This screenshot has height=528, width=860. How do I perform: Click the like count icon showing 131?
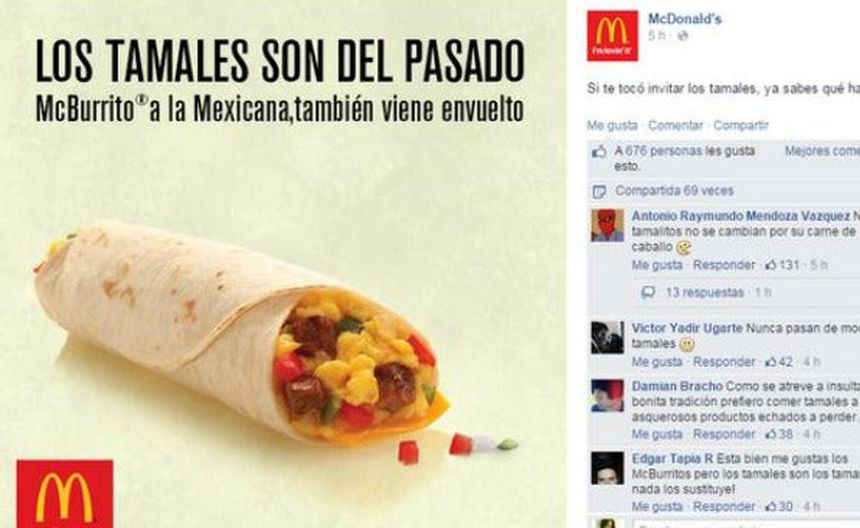coord(770,265)
